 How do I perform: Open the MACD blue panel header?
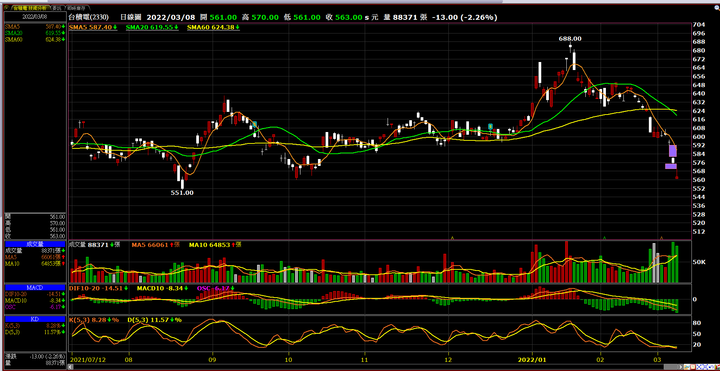click(x=34, y=287)
